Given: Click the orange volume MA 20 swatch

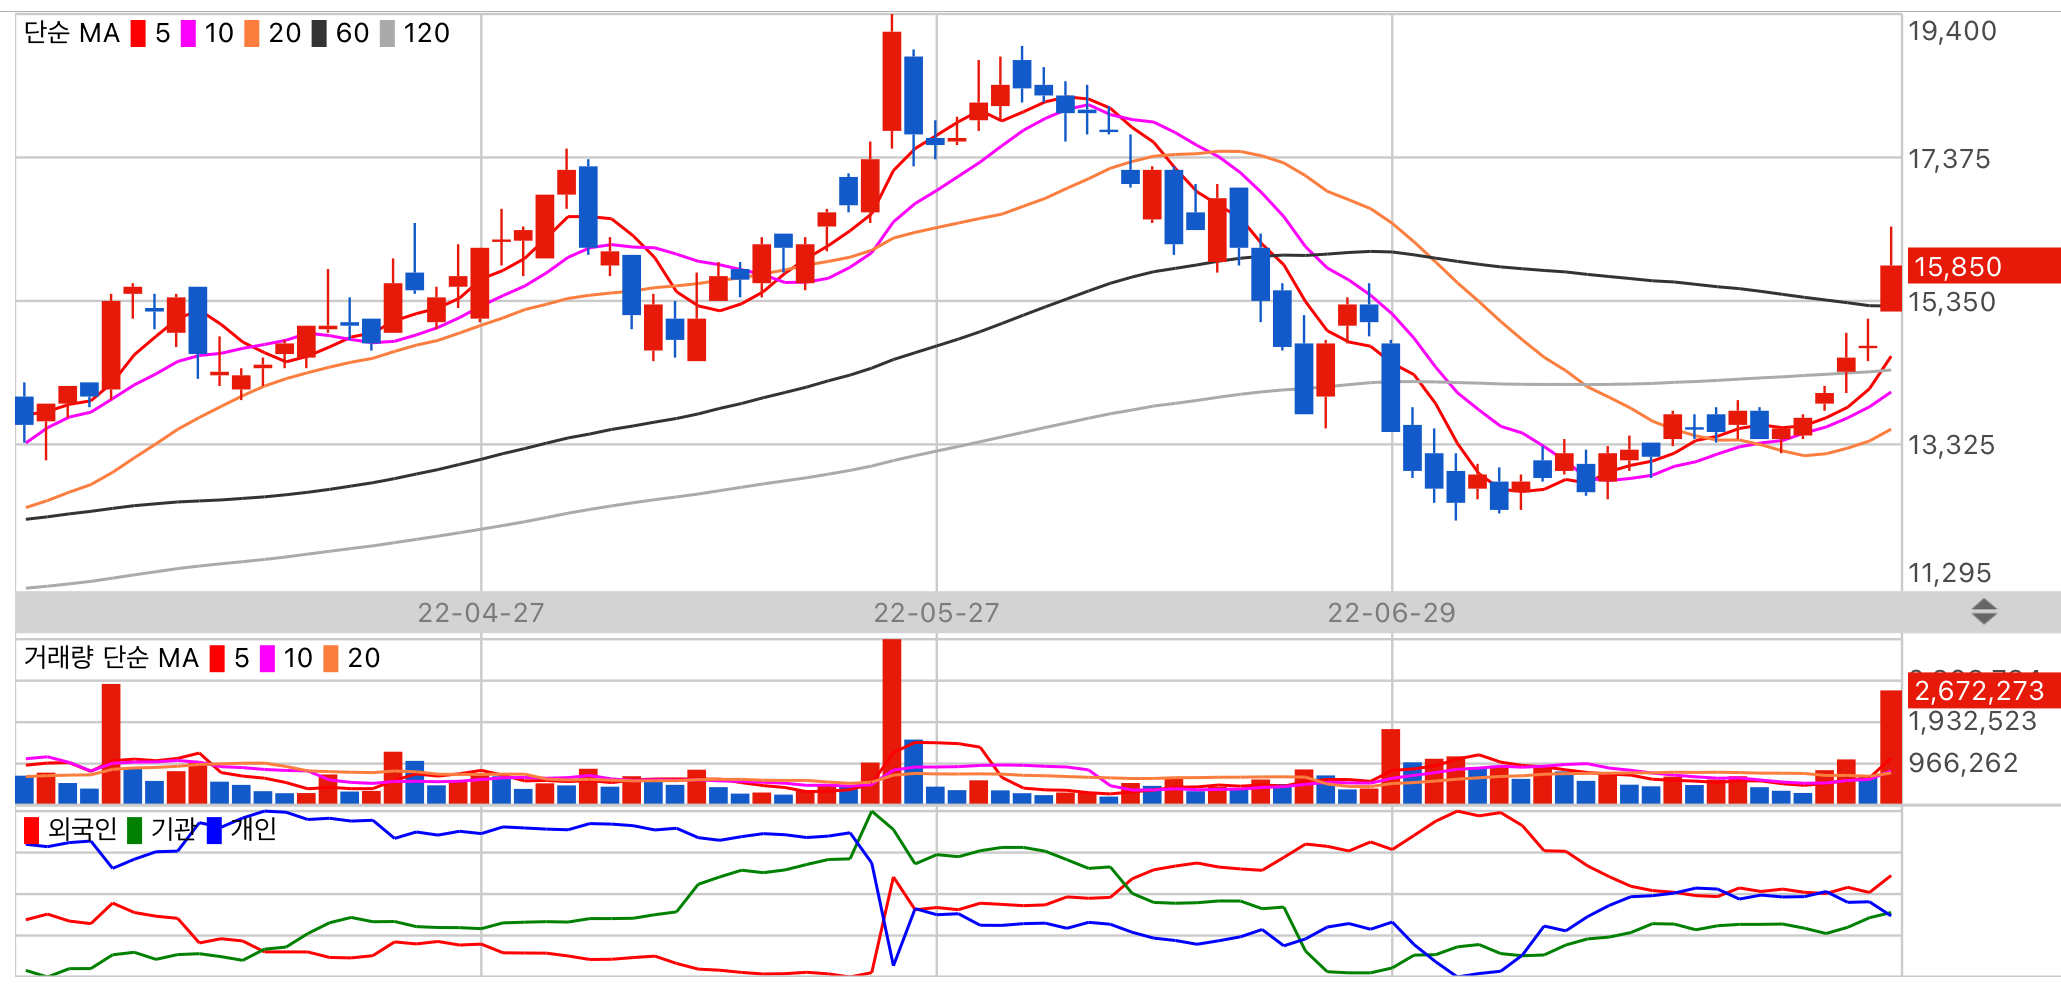Looking at the screenshot, I should [x=331, y=659].
